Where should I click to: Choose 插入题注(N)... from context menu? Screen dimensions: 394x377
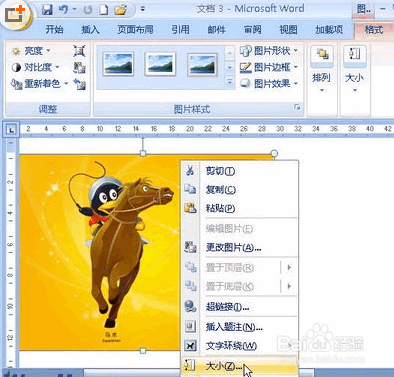pos(239,327)
